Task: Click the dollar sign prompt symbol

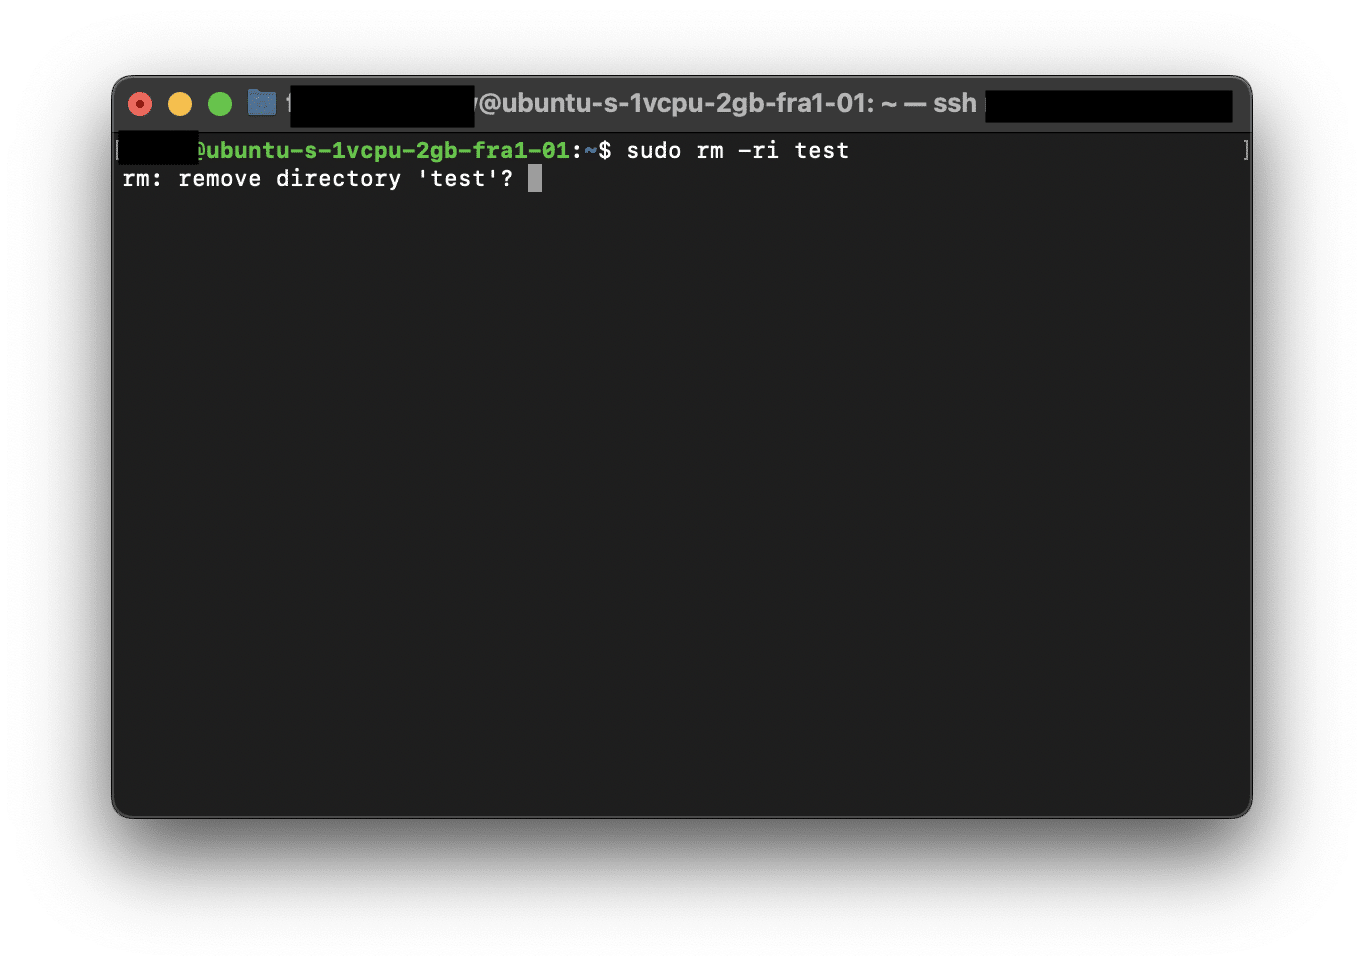Action: pyautogui.click(x=604, y=151)
